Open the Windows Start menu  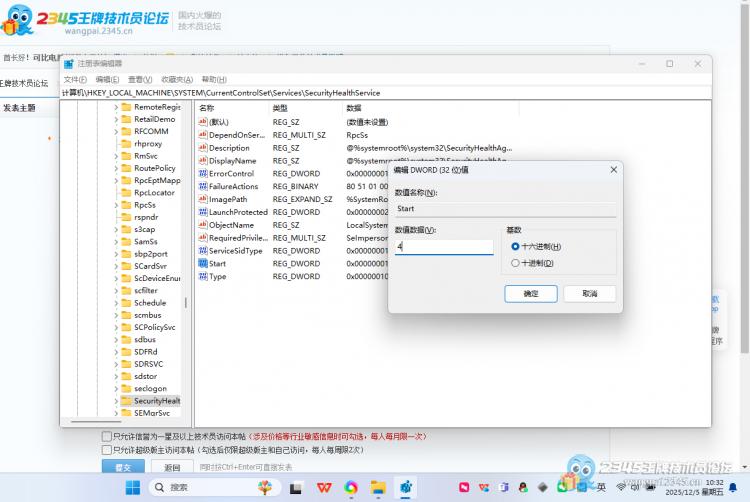coord(132,487)
